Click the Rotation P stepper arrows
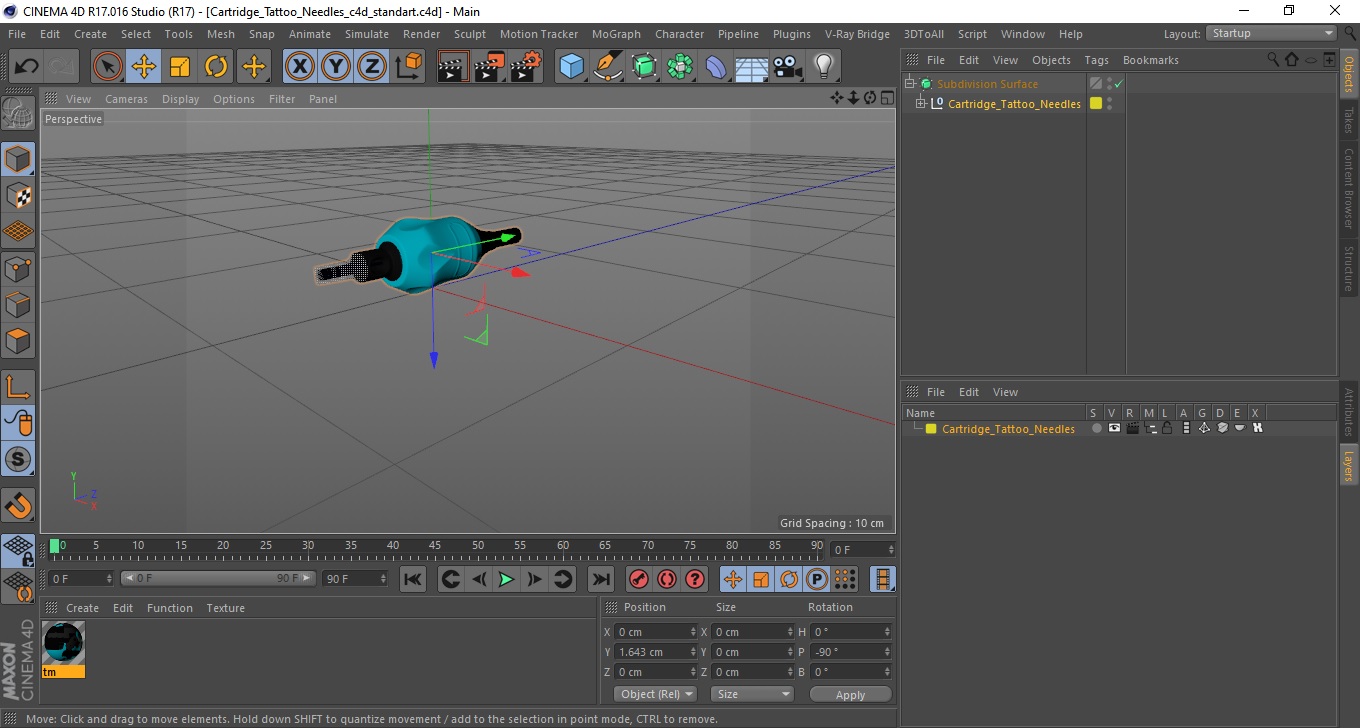This screenshot has width=1360, height=728. tap(886, 652)
